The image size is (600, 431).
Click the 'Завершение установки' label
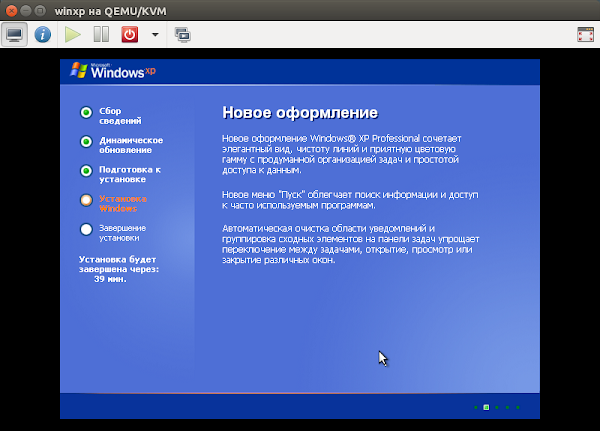click(x=122, y=233)
